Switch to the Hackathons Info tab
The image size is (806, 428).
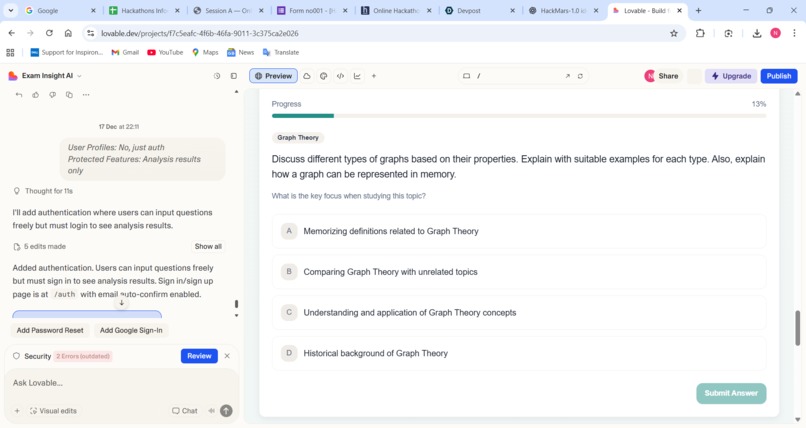pos(145,10)
